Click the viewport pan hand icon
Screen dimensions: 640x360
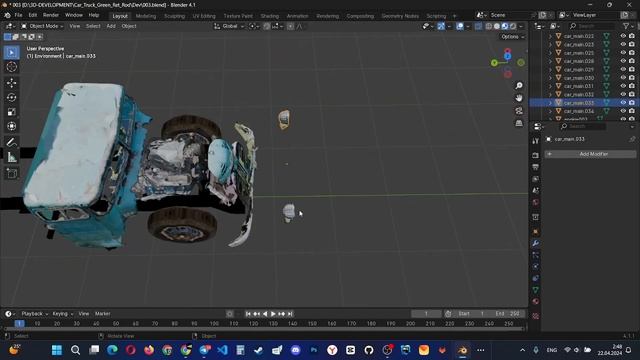(x=519, y=98)
